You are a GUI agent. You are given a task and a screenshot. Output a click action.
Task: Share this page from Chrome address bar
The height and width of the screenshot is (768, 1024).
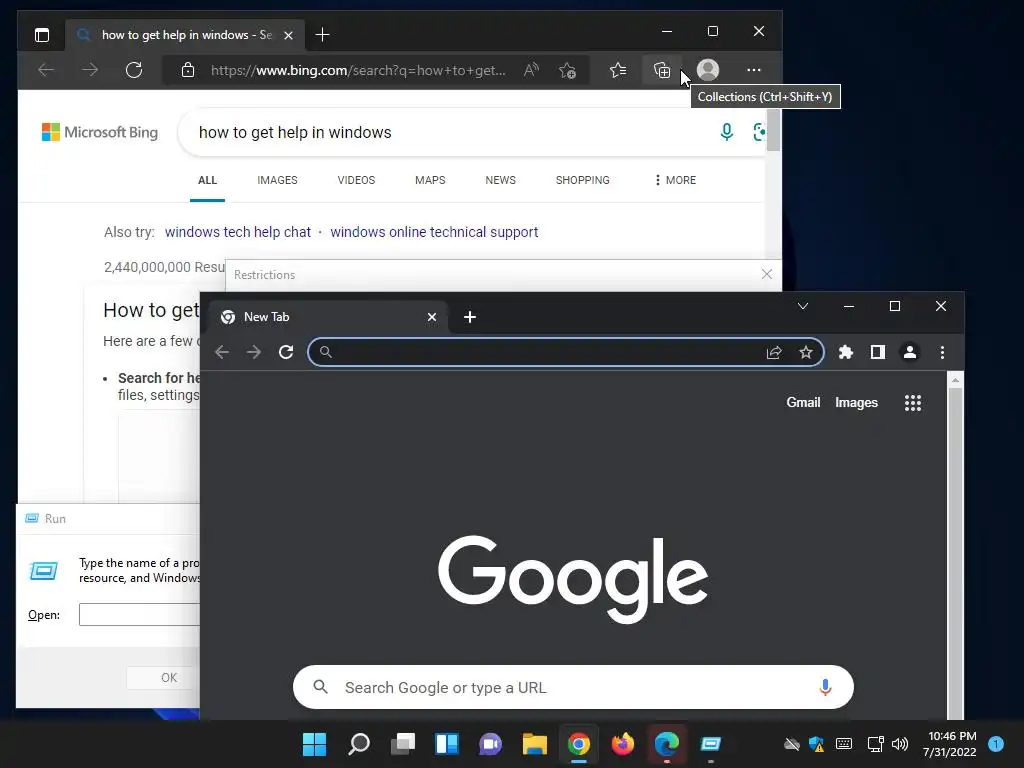tap(774, 353)
